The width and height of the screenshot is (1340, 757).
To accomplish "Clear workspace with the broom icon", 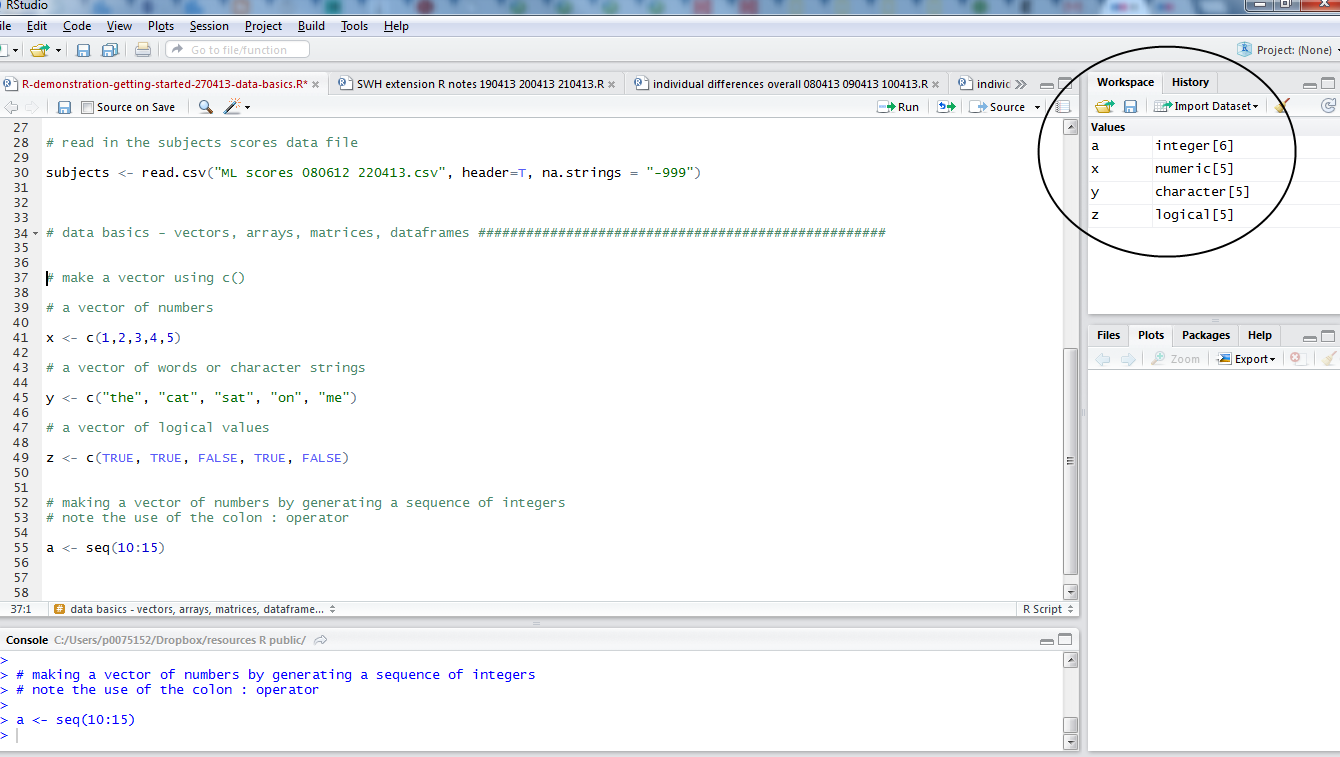I will 1282,106.
